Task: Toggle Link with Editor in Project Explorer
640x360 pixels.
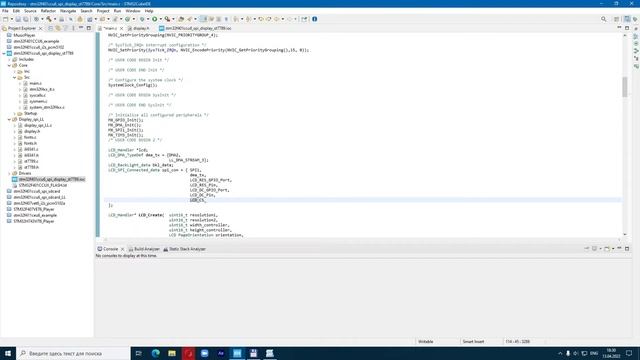Action: (58, 28)
